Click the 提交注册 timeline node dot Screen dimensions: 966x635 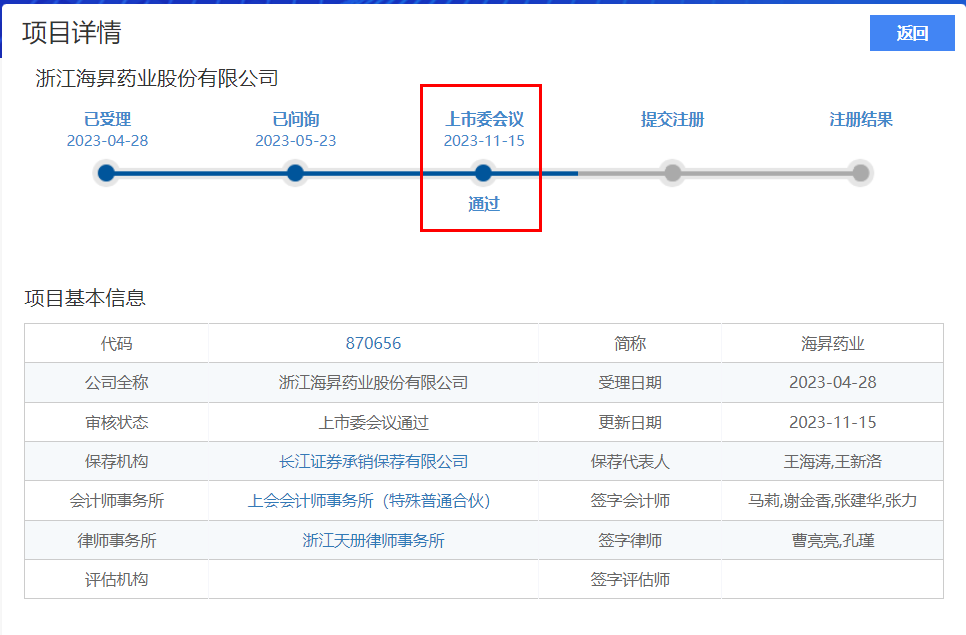coord(672,173)
